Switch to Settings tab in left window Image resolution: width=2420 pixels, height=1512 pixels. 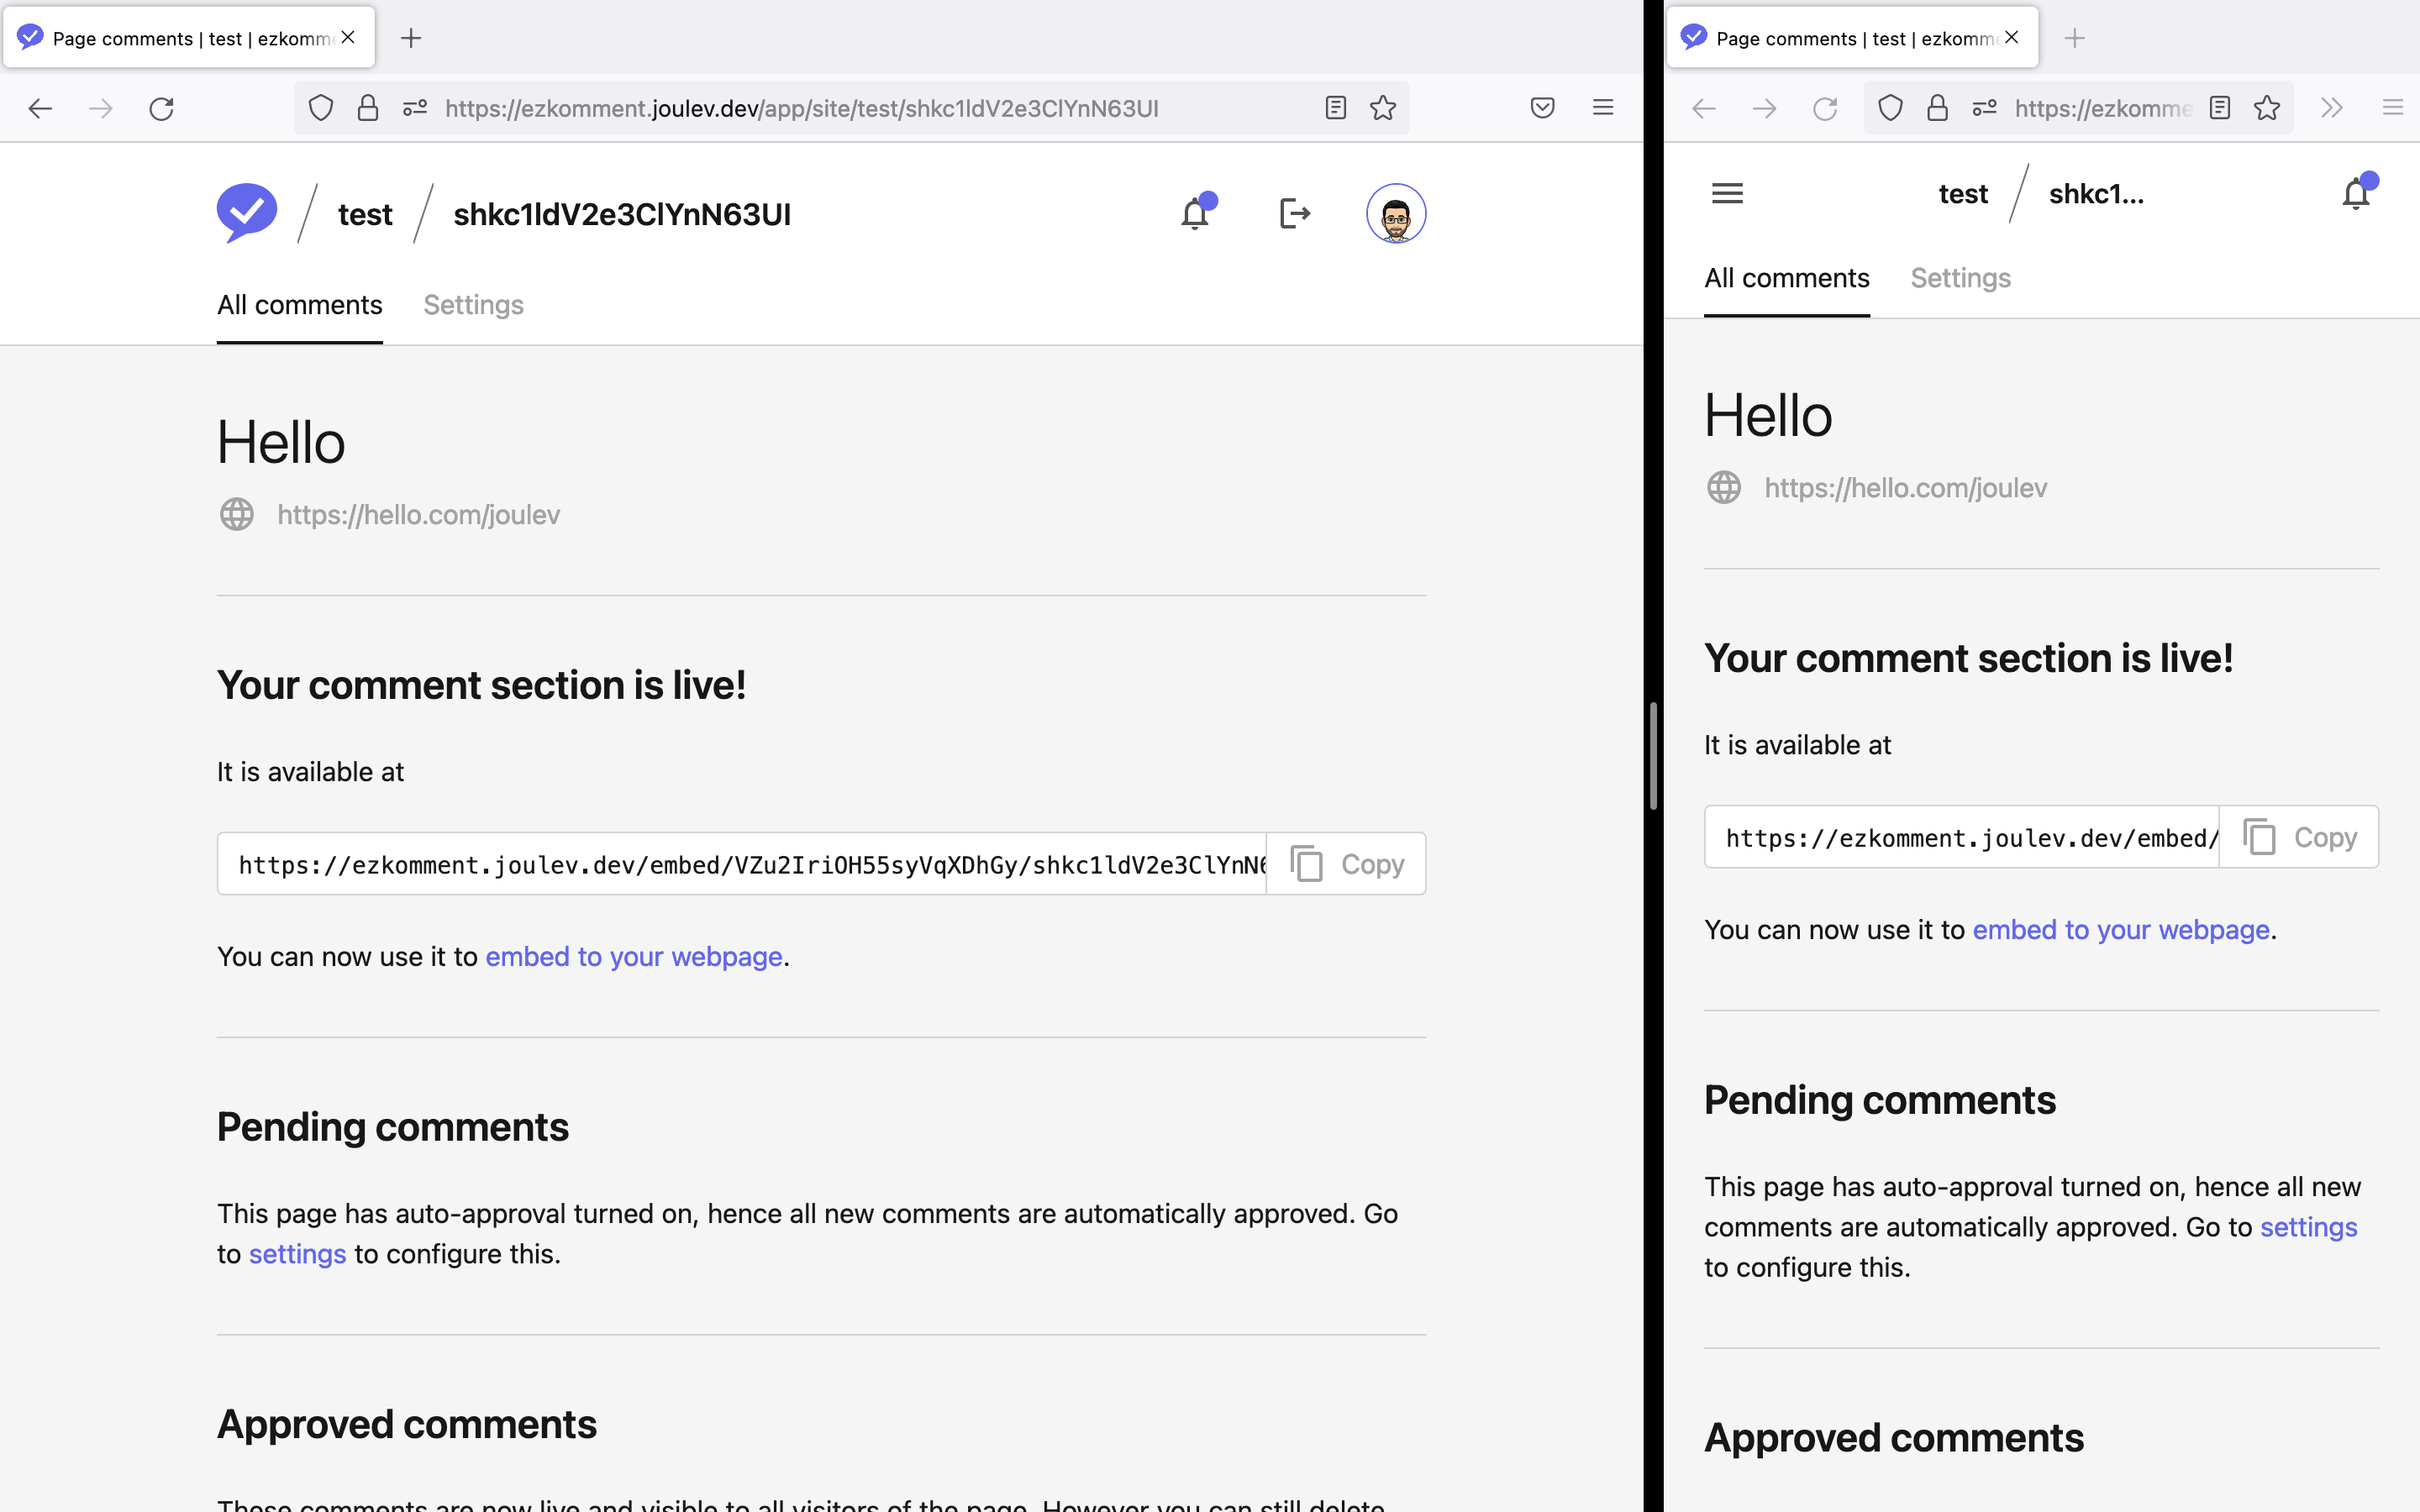(x=473, y=305)
